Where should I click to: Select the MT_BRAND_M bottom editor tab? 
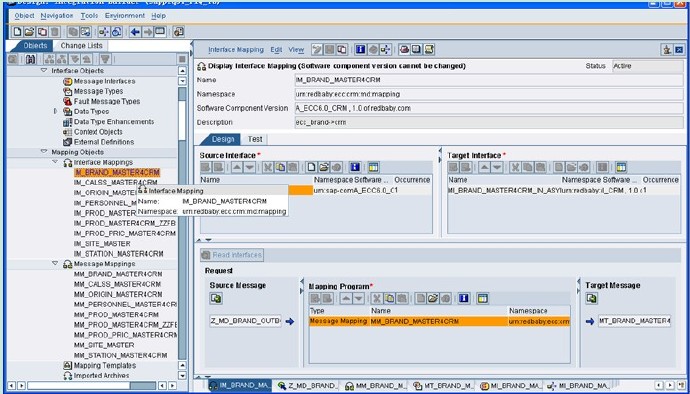point(443,386)
